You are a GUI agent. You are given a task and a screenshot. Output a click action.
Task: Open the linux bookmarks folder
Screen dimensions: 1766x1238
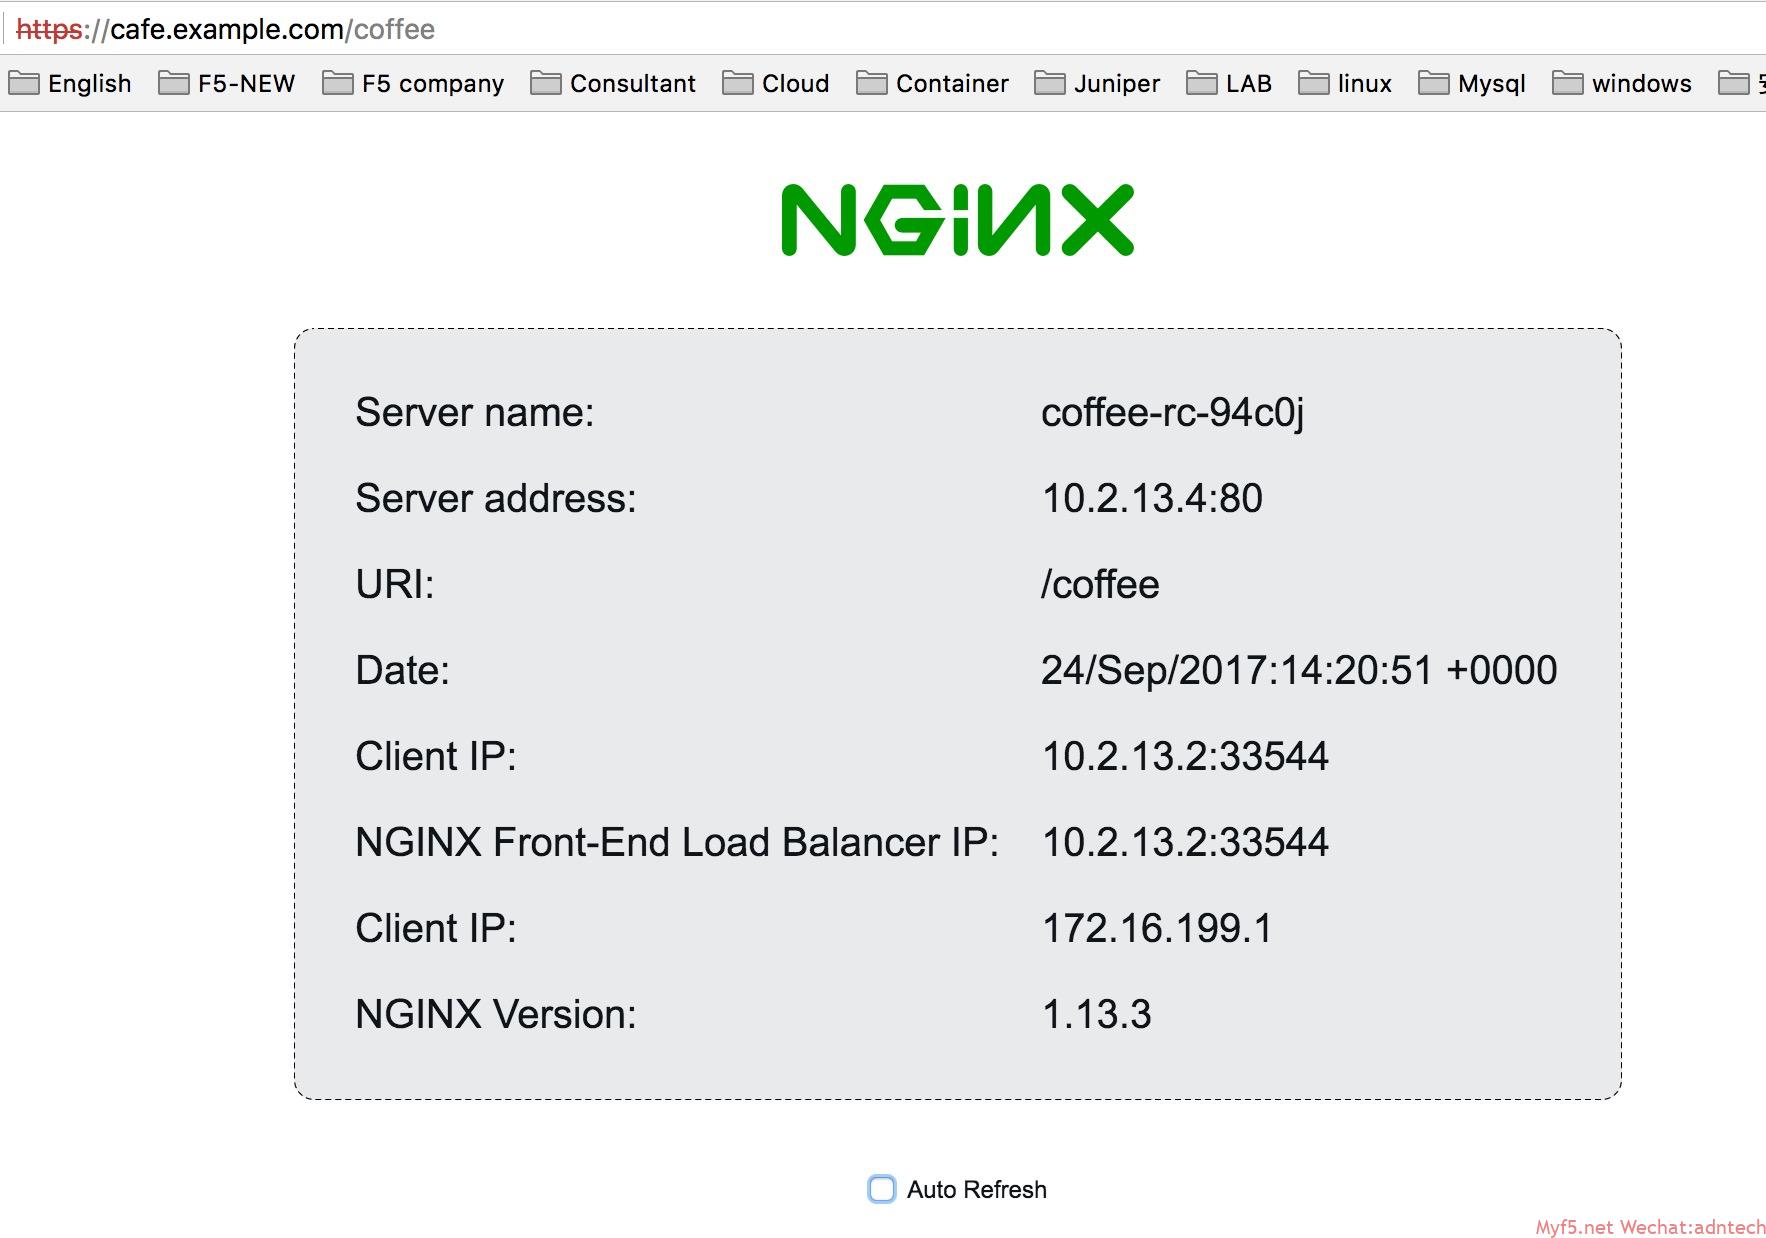point(1345,83)
